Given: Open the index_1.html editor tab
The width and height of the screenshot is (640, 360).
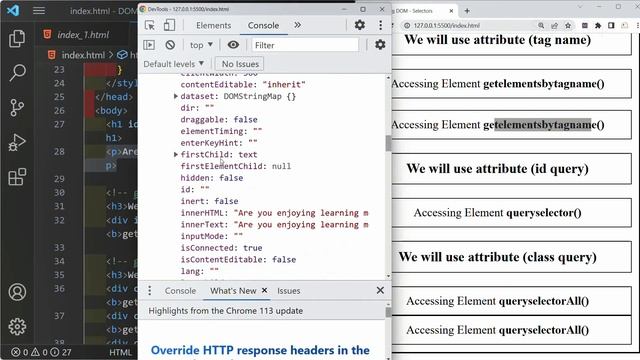Looking at the screenshot, I should [83, 35].
